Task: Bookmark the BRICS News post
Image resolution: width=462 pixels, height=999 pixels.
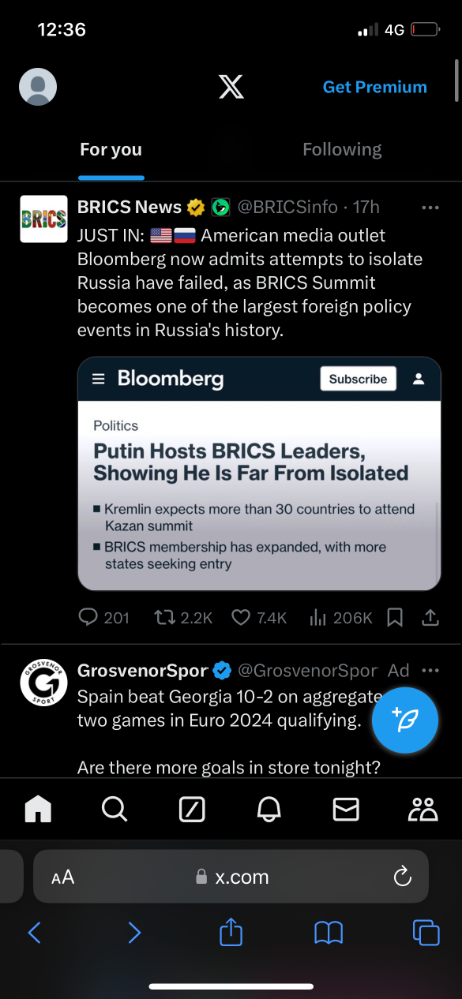Action: coord(395,617)
